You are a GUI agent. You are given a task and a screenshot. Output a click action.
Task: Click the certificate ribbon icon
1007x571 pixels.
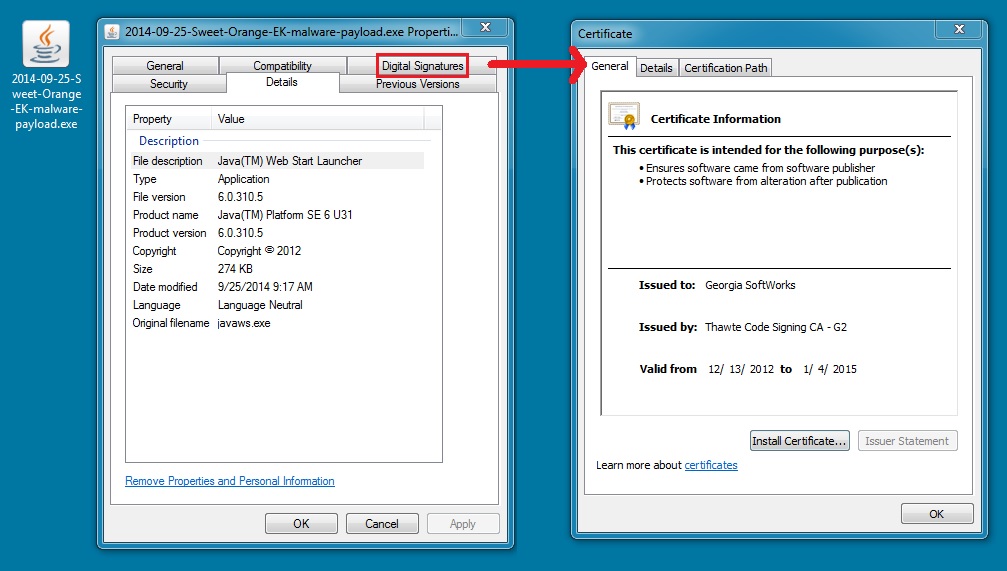point(623,117)
